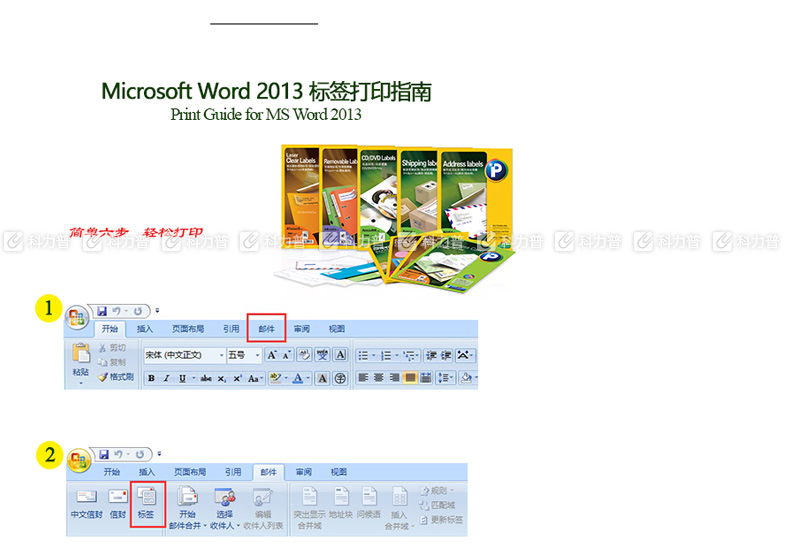790x553 pixels.
Task: Open the 插入 tab in the Home ribbon
Action: click(145, 329)
